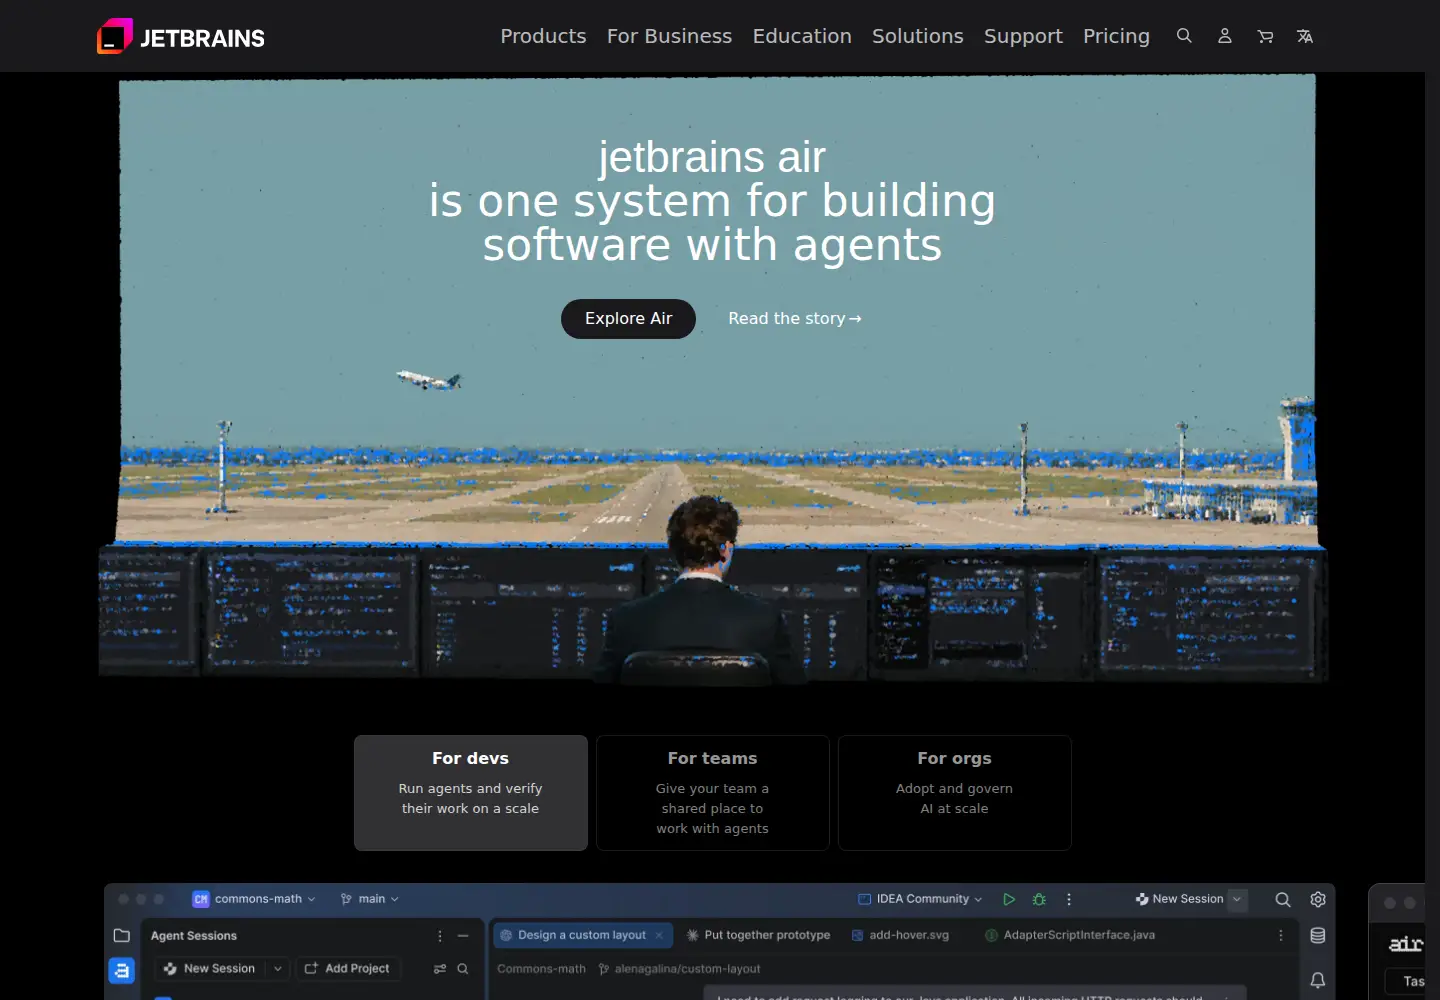This screenshot has width=1440, height=1000.
Task: Expand the commons-math project dropdown
Action: [x=254, y=899]
